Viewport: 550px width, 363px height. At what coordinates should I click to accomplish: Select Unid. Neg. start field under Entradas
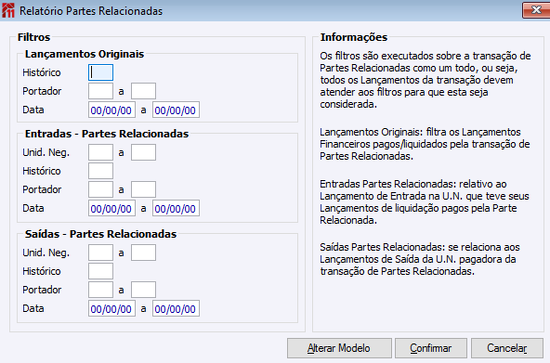(x=101, y=153)
